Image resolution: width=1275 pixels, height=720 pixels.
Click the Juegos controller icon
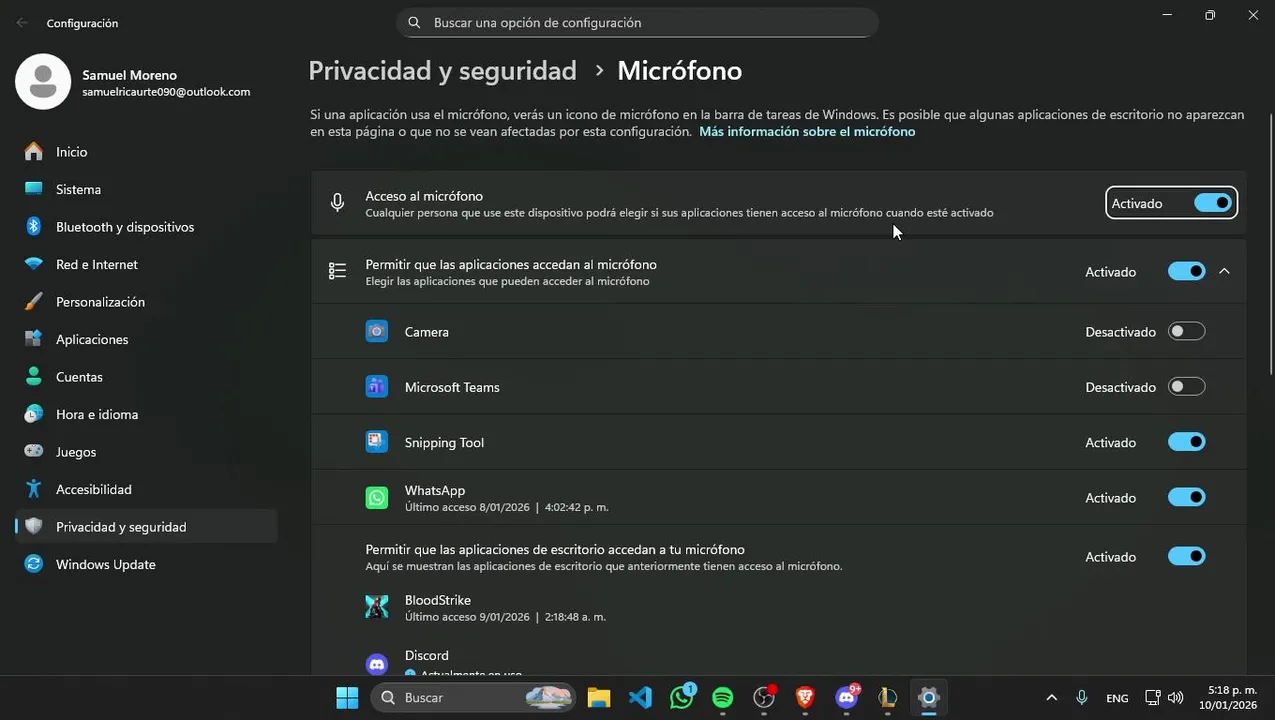click(x=34, y=452)
